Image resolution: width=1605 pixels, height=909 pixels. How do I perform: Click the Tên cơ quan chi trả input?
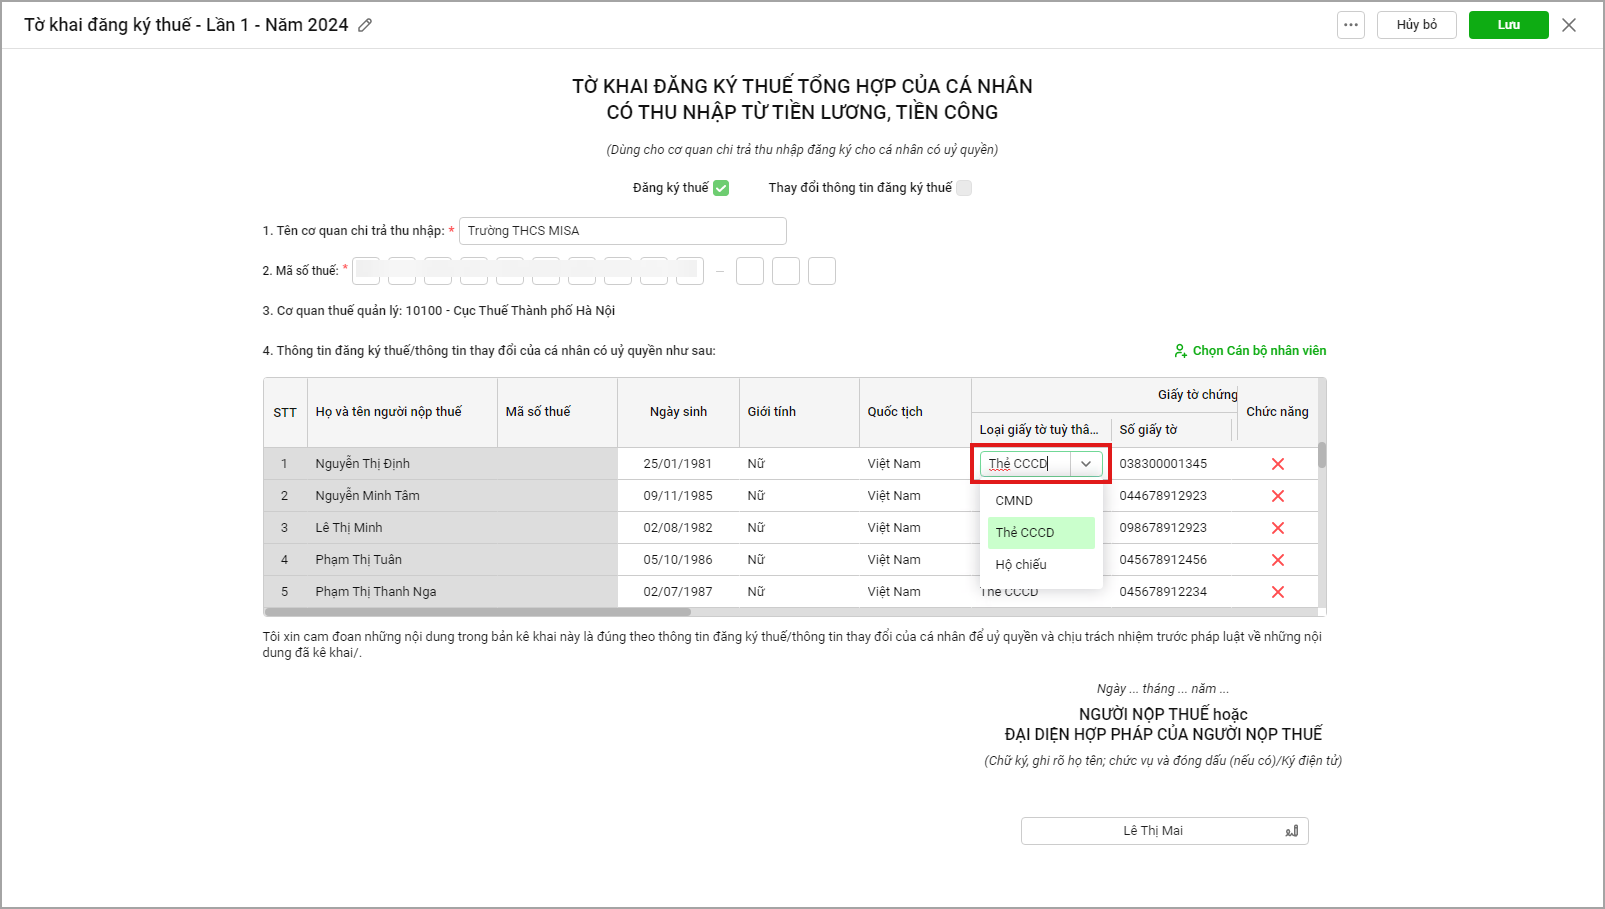[x=622, y=231]
